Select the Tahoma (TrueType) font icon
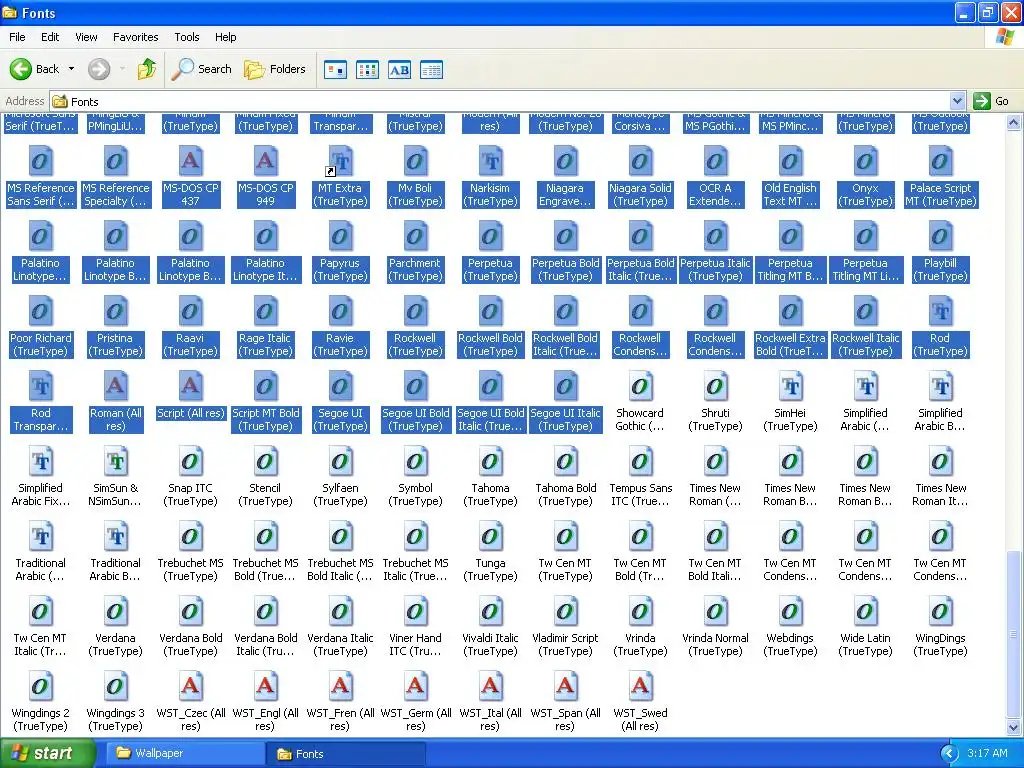Image resolution: width=1024 pixels, height=768 pixels. [x=490, y=462]
